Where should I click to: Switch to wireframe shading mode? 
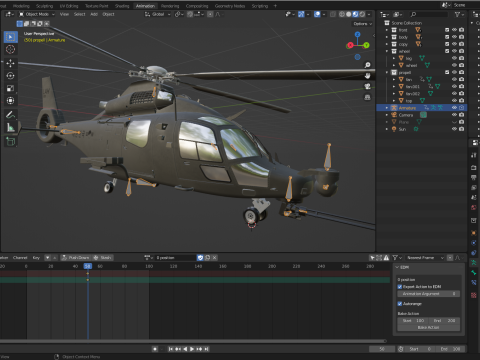[x=342, y=14]
